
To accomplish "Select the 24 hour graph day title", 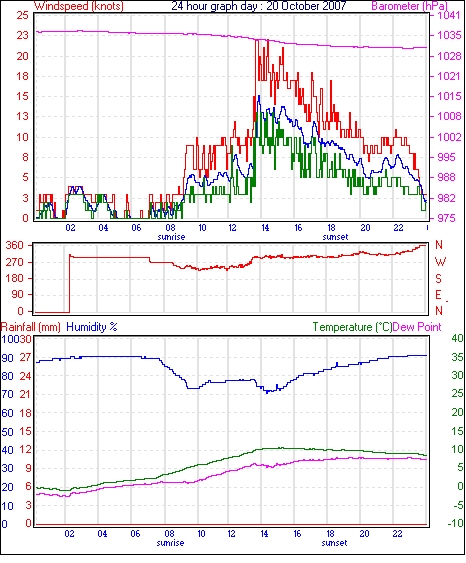I will [258, 6].
